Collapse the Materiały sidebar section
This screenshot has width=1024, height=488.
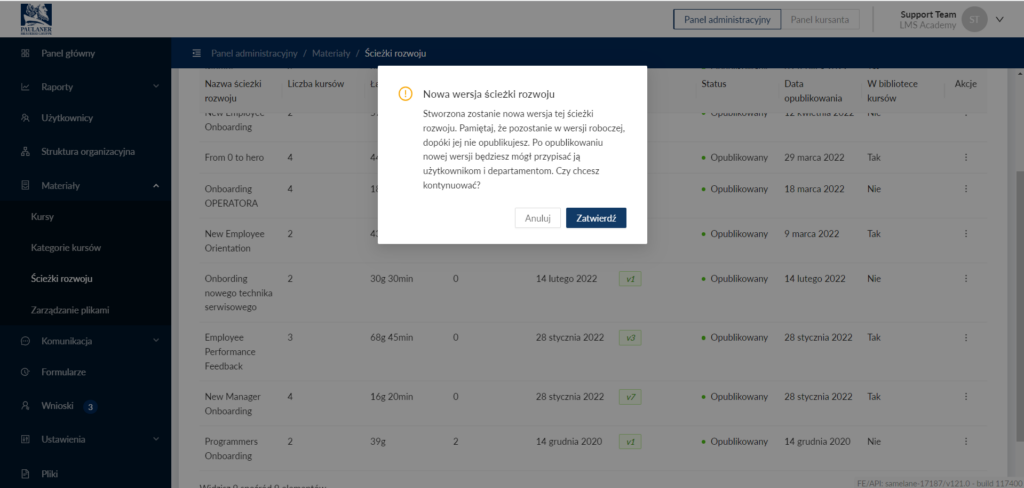point(156,185)
